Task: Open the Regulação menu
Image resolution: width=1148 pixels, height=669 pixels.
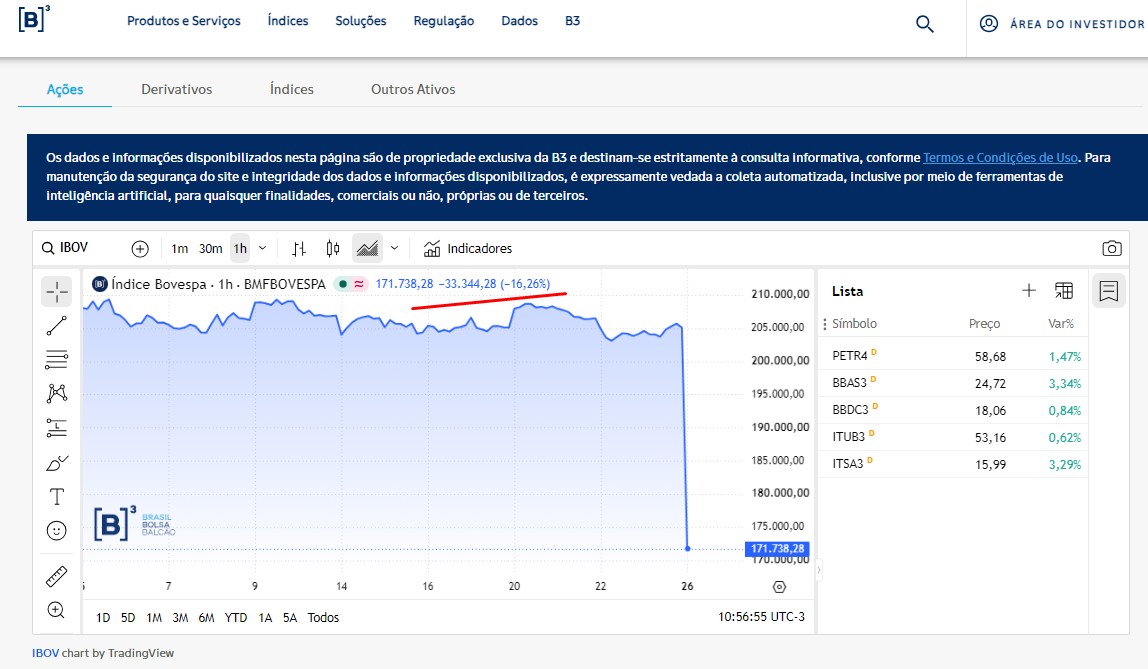Action: click(444, 21)
